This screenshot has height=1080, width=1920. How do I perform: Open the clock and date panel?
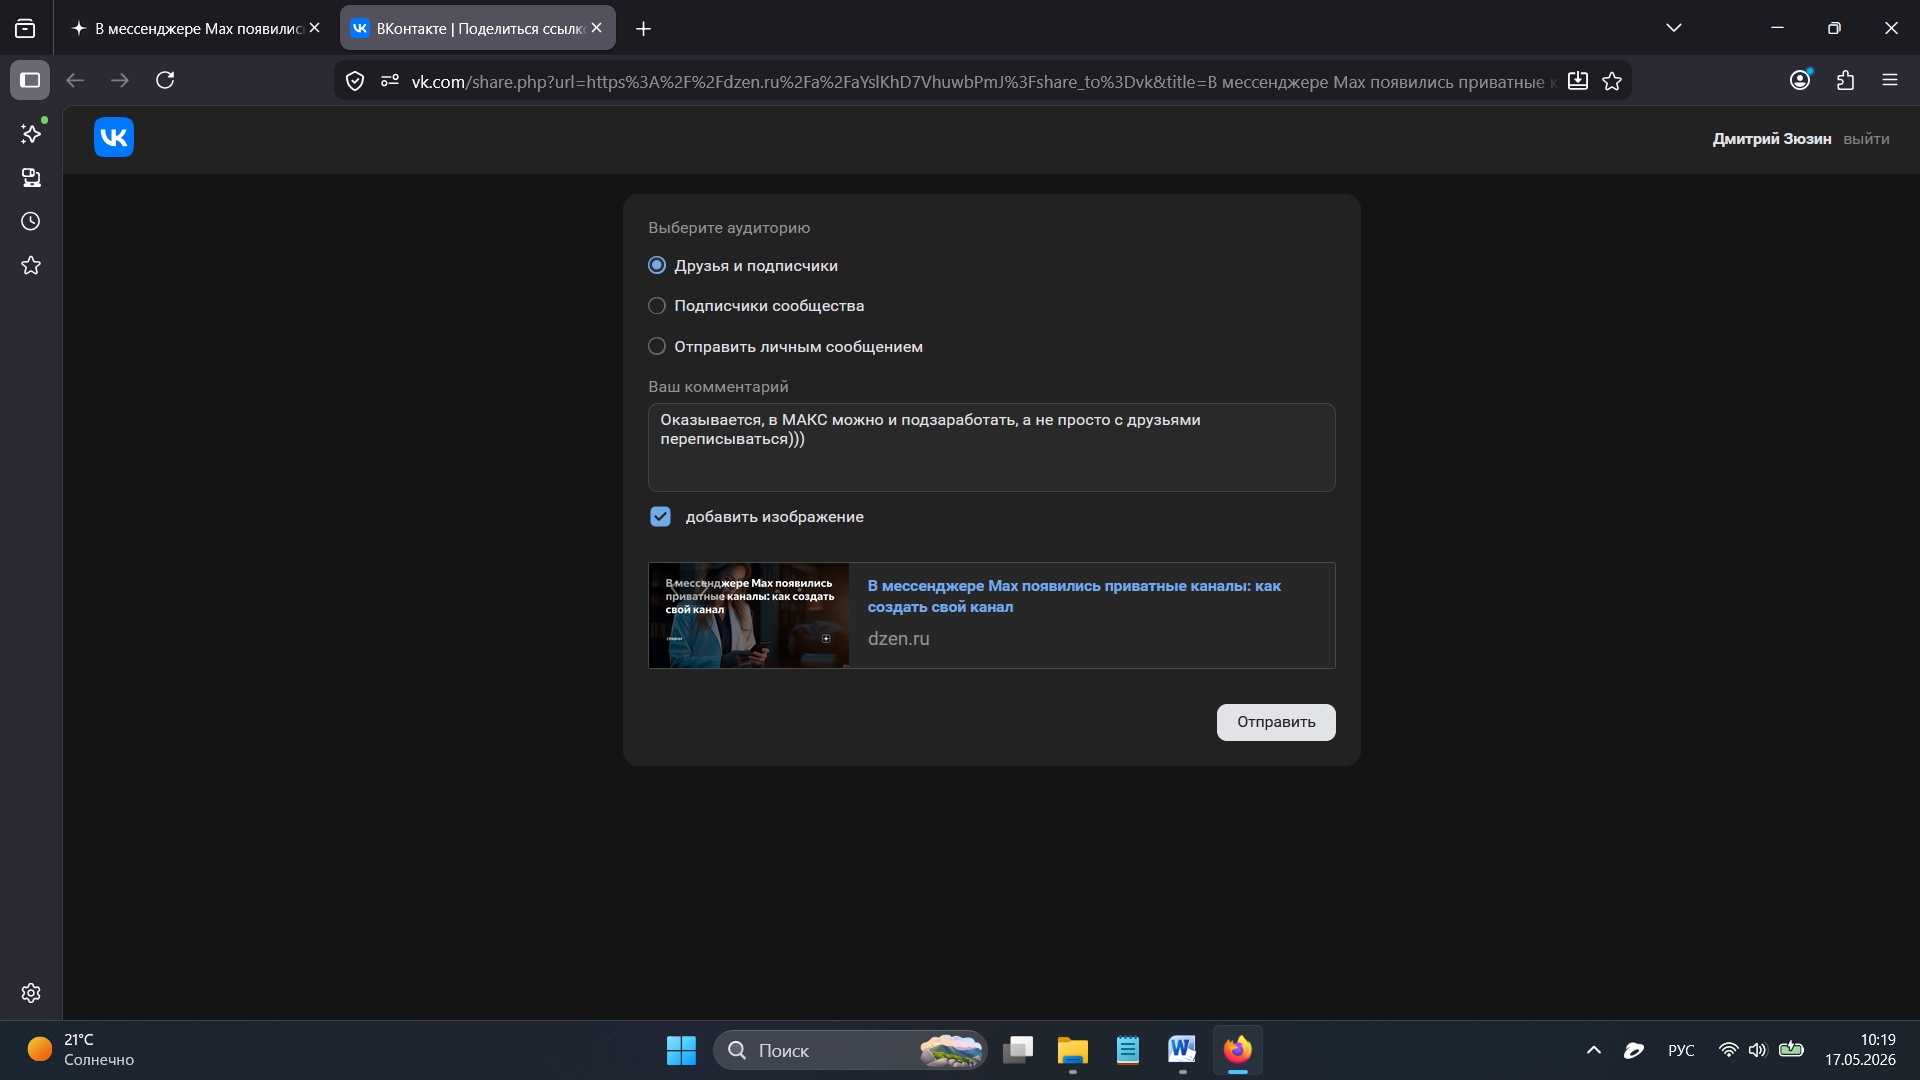1860,1050
